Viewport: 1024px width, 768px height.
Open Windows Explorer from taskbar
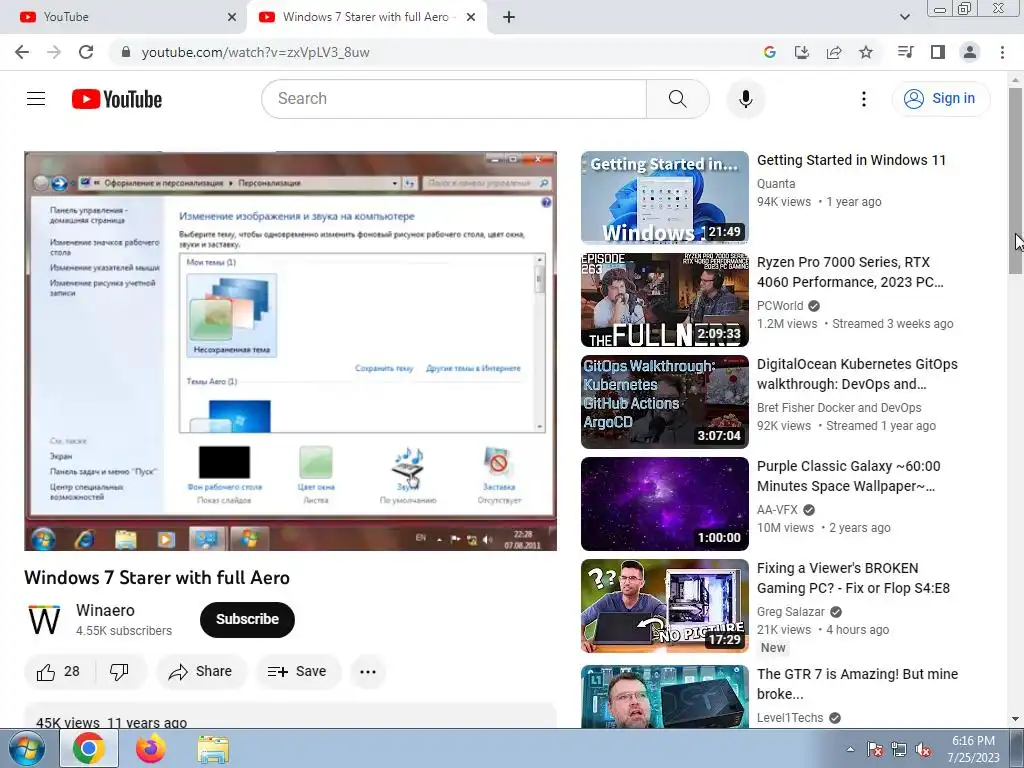pyautogui.click(x=214, y=748)
